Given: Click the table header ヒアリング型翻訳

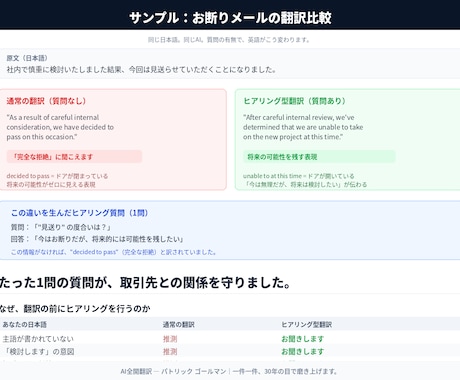Looking at the screenshot, I should tap(307, 324).
